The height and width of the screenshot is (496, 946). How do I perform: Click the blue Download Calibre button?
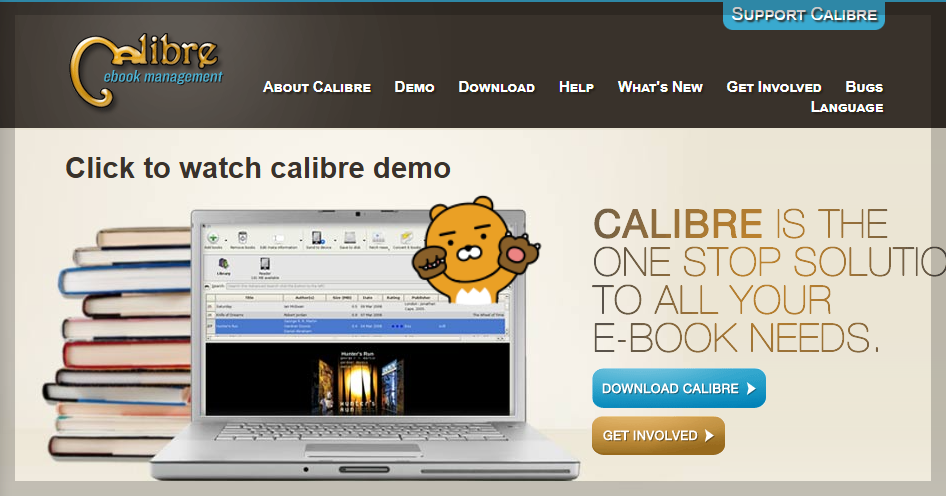679,389
